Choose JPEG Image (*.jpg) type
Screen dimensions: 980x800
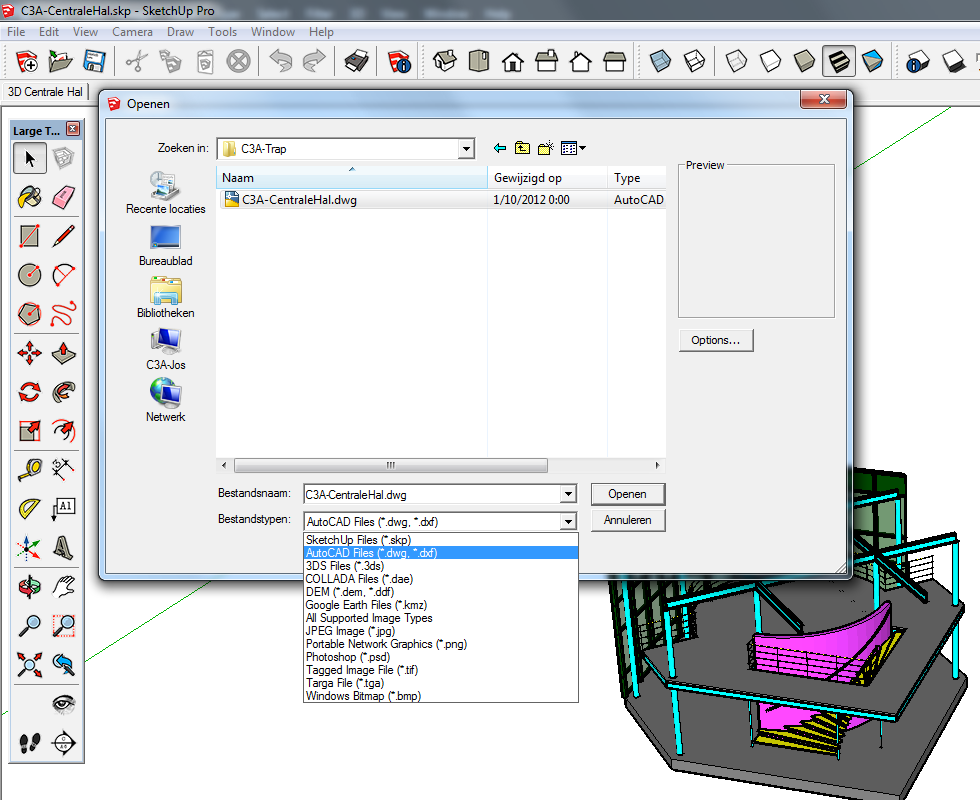pyautogui.click(x=441, y=631)
